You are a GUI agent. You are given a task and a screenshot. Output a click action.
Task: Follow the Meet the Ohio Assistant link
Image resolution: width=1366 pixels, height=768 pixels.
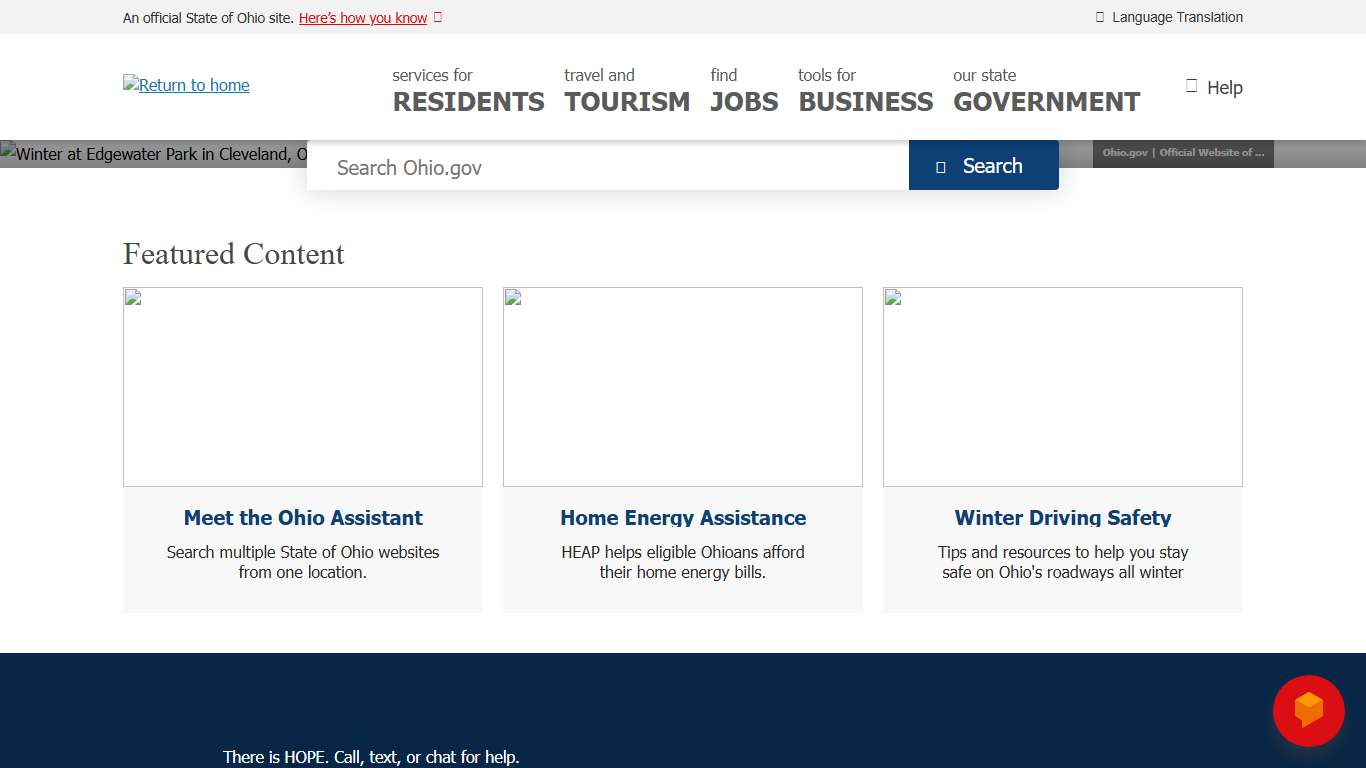303,518
